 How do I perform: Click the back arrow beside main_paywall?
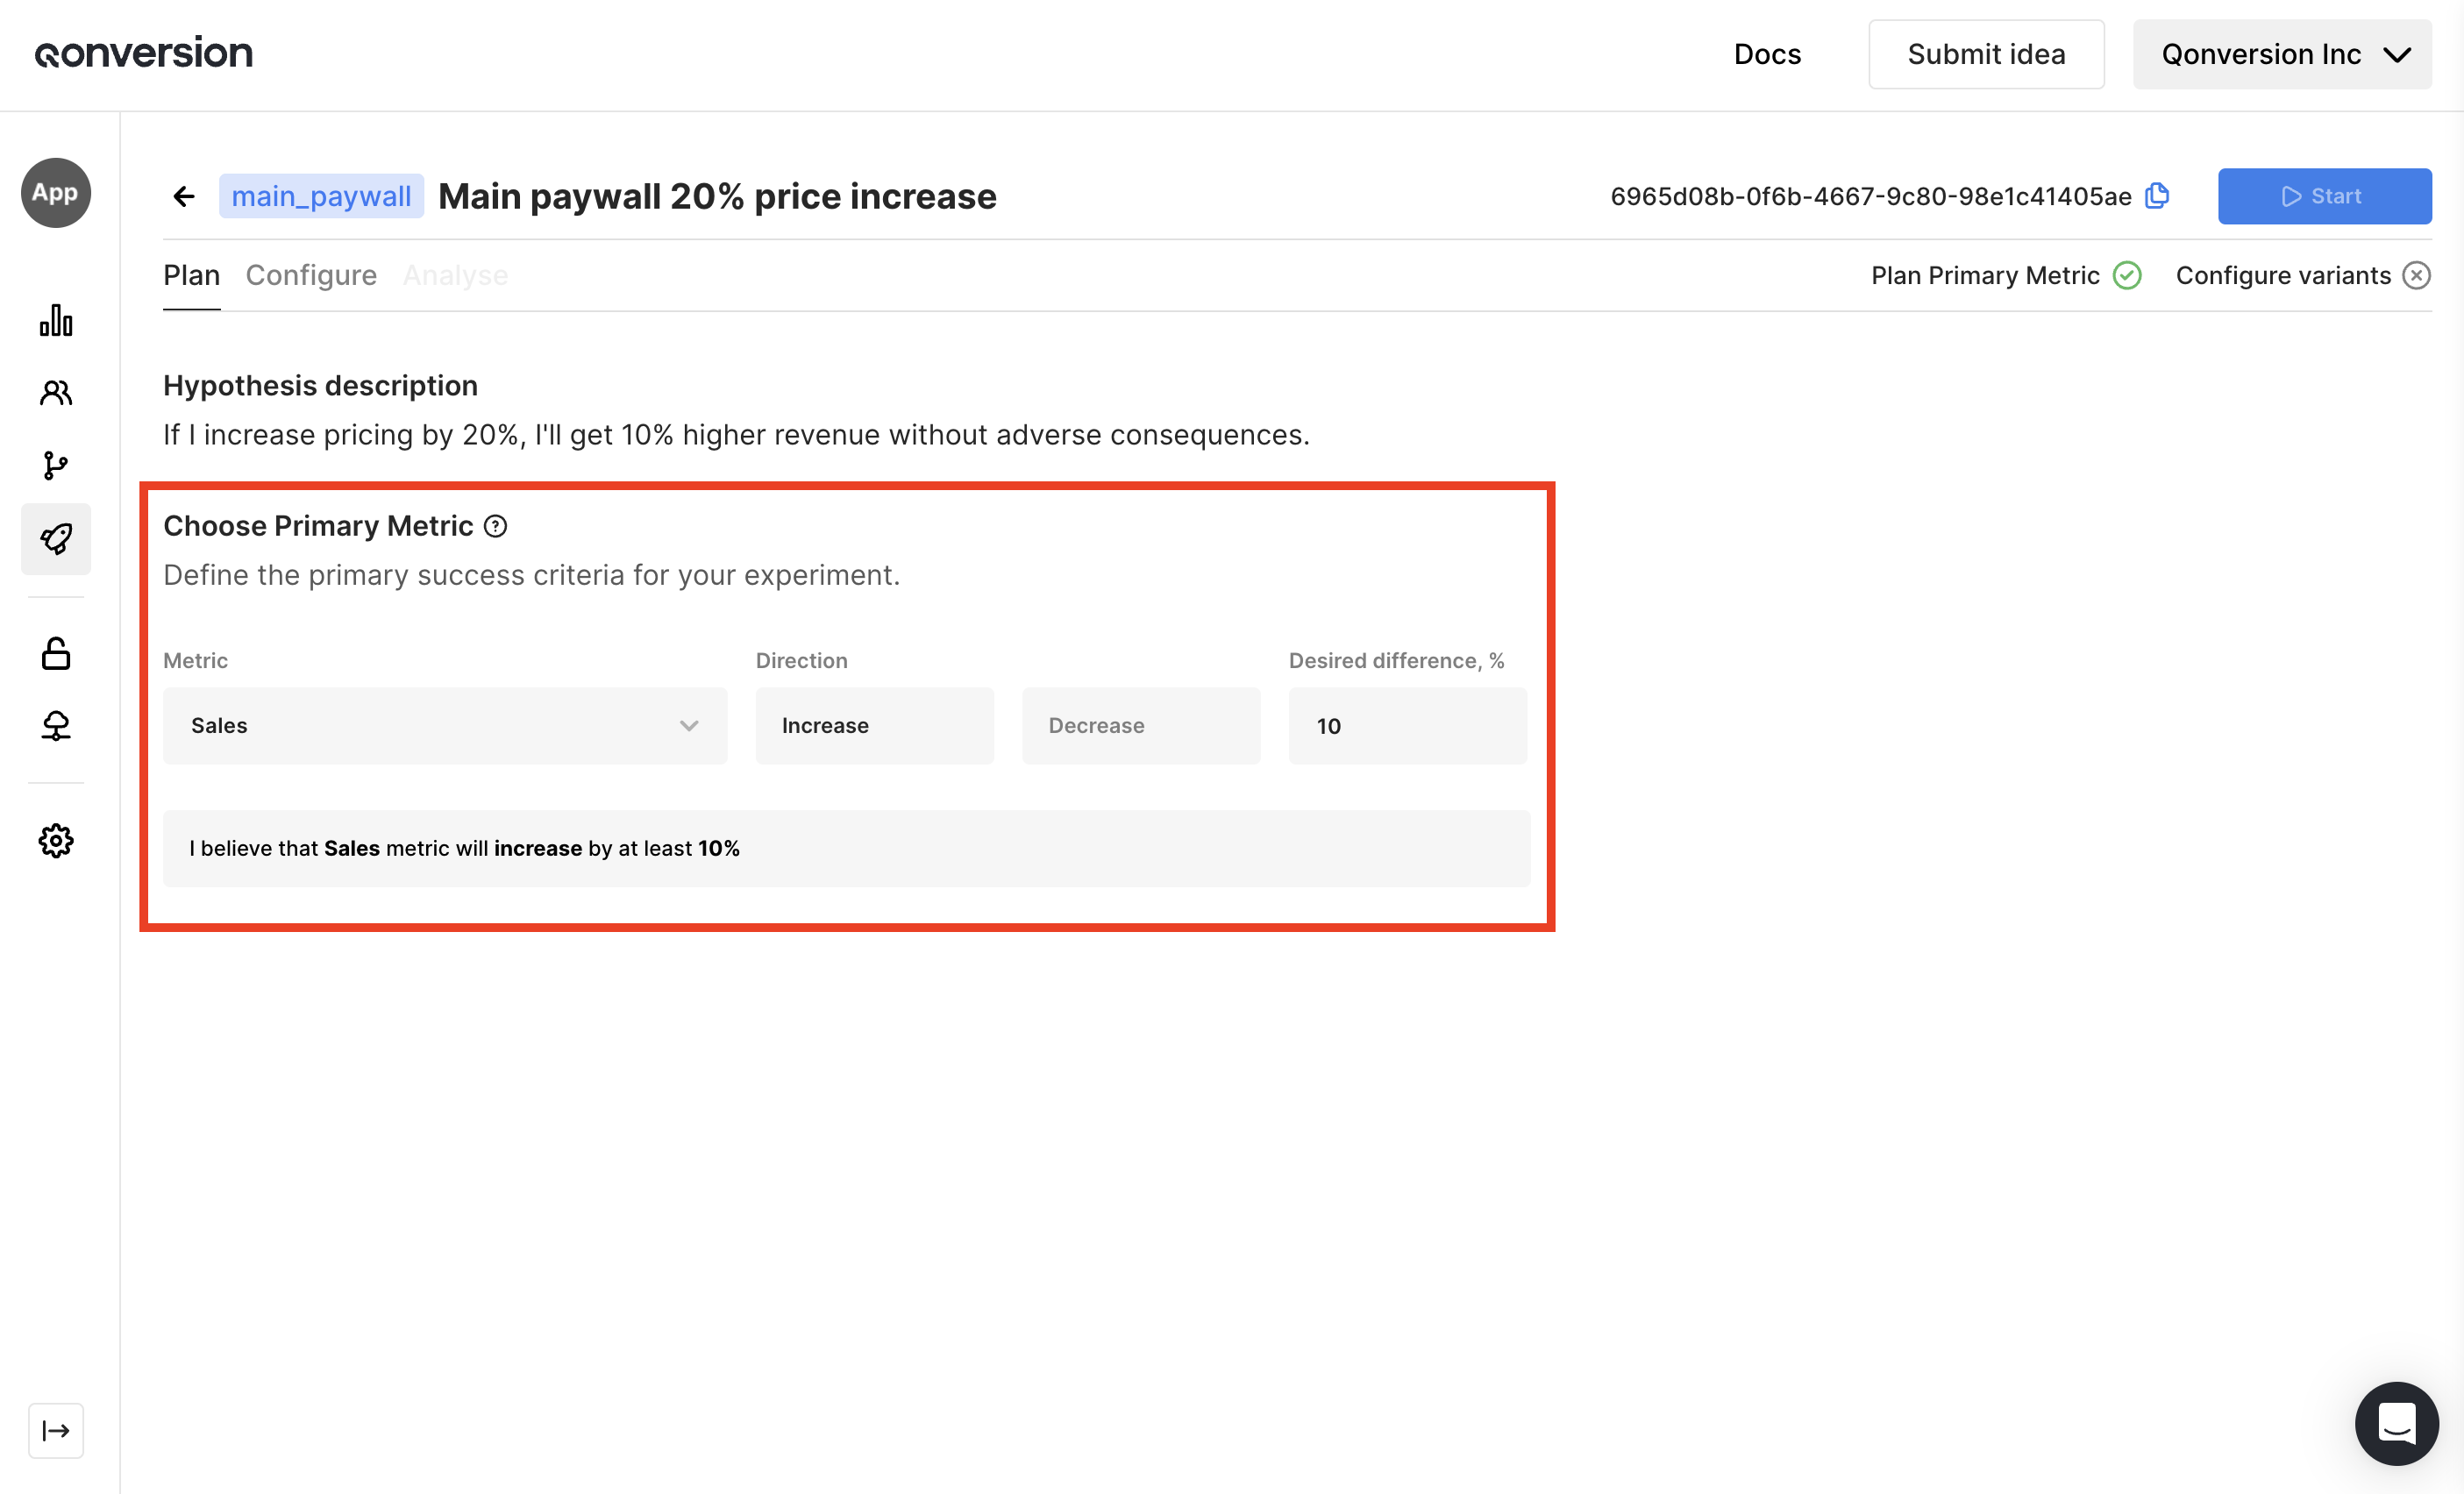click(x=184, y=196)
